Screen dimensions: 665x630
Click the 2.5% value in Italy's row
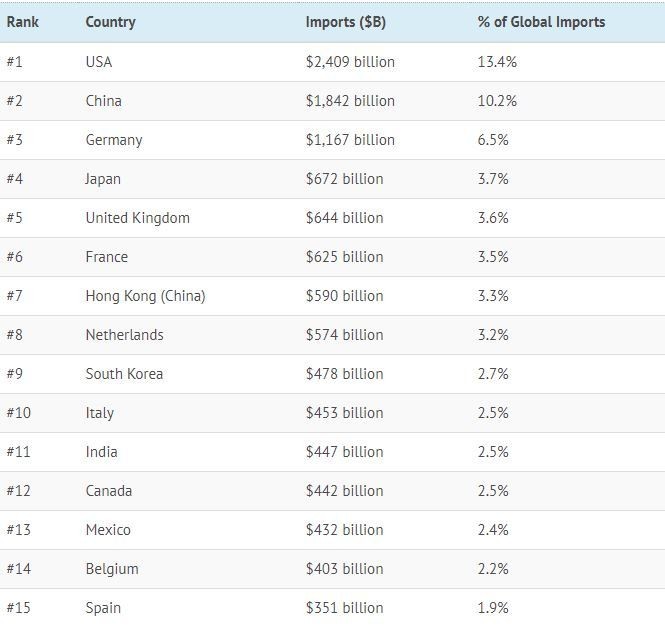point(493,413)
